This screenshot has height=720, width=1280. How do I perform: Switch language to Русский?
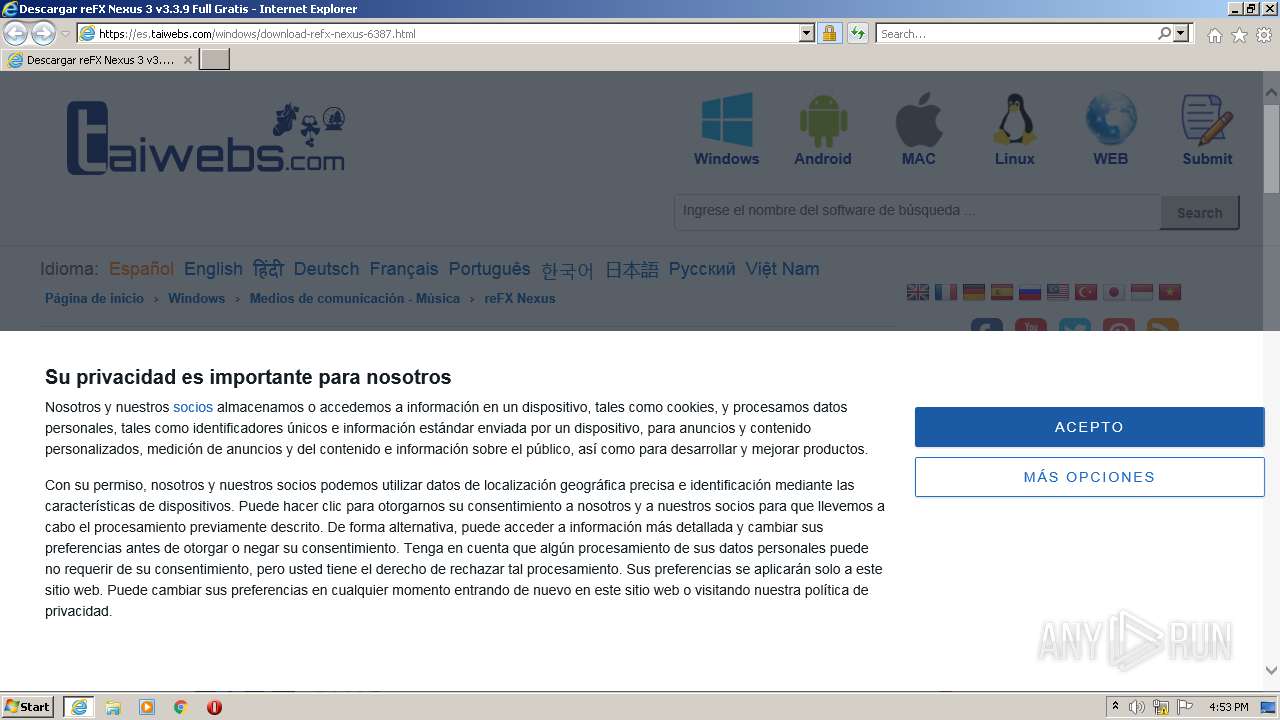702,269
